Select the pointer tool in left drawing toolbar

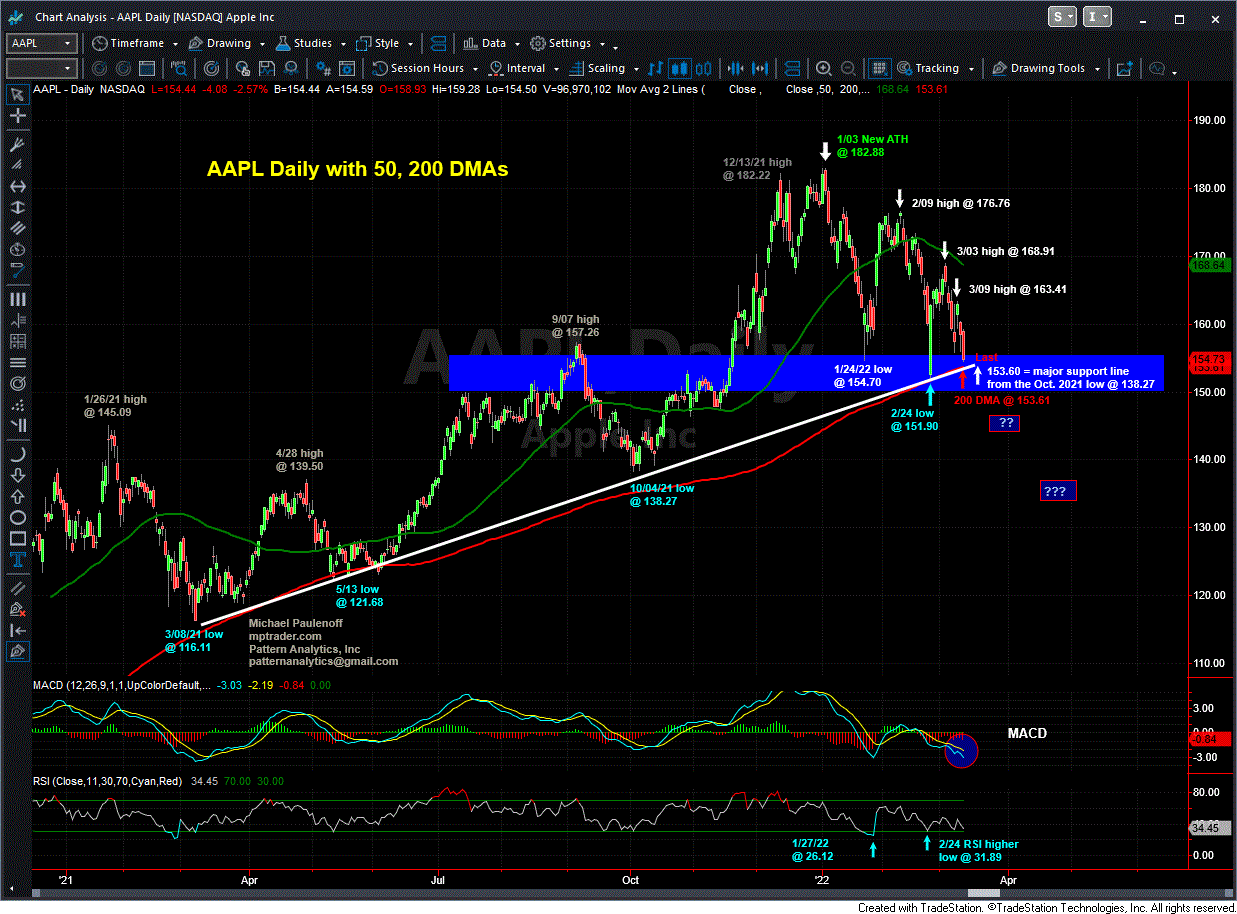pyautogui.click(x=18, y=96)
